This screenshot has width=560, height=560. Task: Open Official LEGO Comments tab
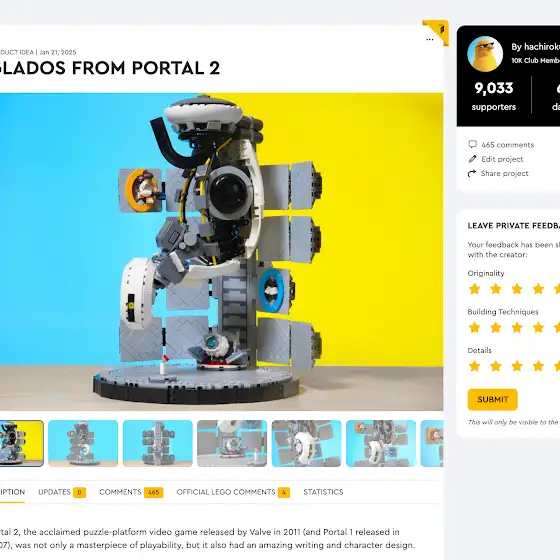coord(233,492)
